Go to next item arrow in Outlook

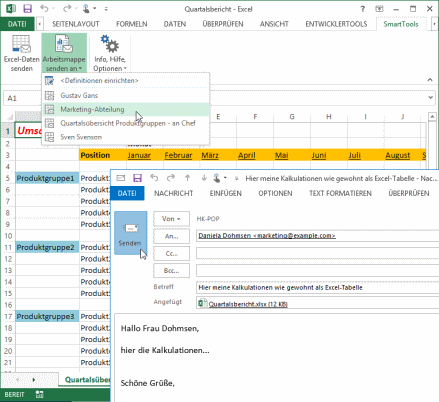point(204,178)
